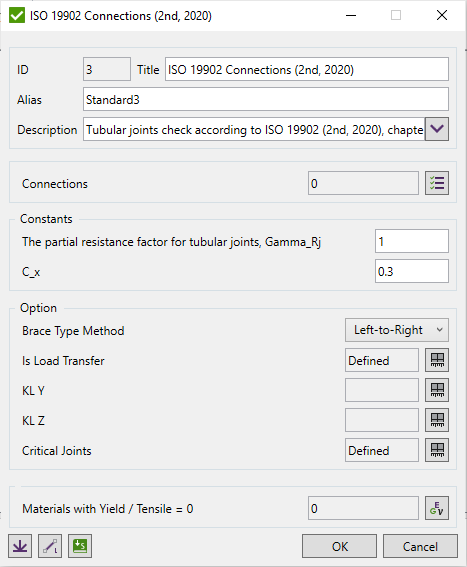Click the Description text field
This screenshot has width=467, height=567.
pyautogui.click(x=254, y=129)
